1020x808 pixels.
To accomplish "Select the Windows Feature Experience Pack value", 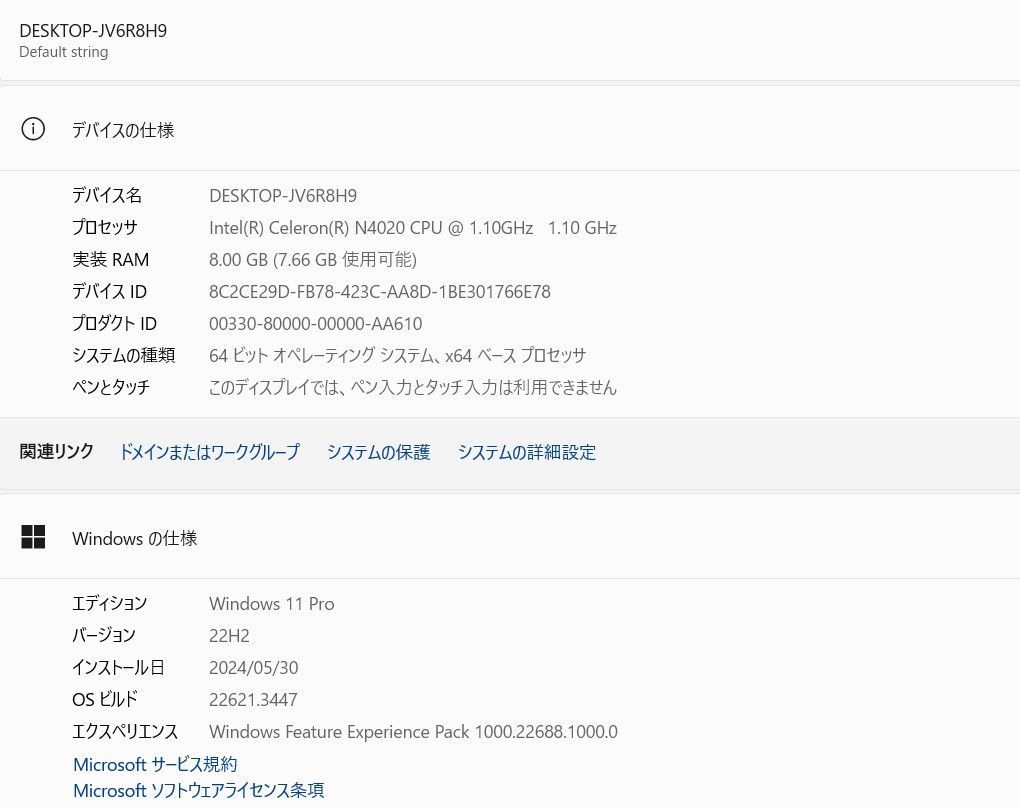I will click(x=413, y=731).
